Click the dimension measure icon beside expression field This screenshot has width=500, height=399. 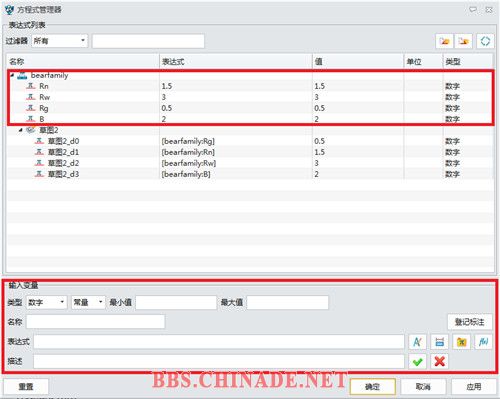click(x=439, y=342)
